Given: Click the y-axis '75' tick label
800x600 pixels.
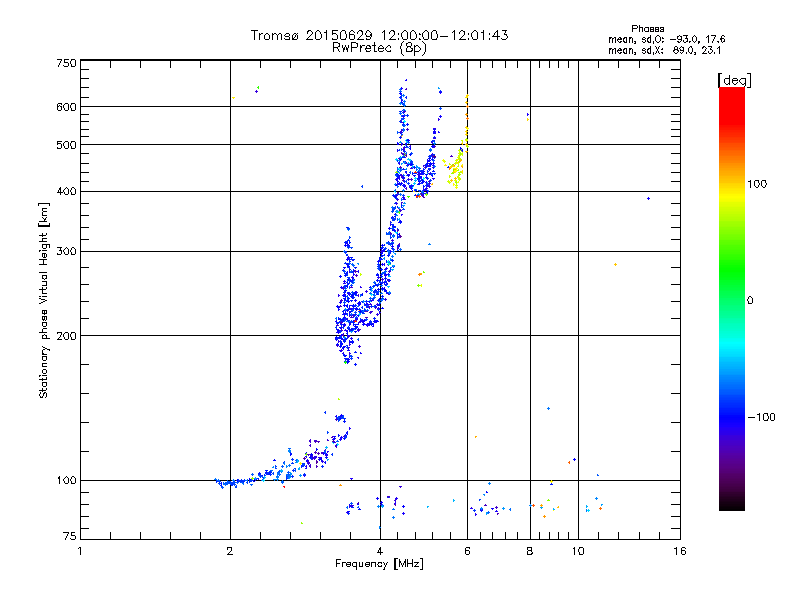Looking at the screenshot, I should [69, 536].
